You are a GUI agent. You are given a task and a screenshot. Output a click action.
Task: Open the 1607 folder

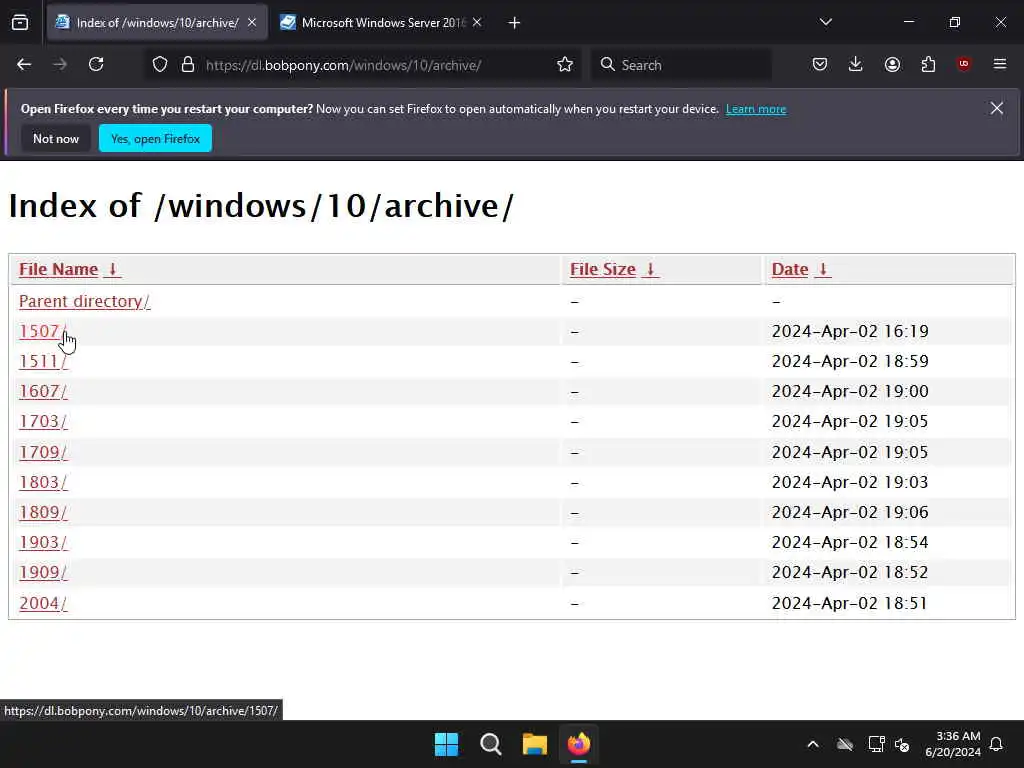tap(42, 391)
